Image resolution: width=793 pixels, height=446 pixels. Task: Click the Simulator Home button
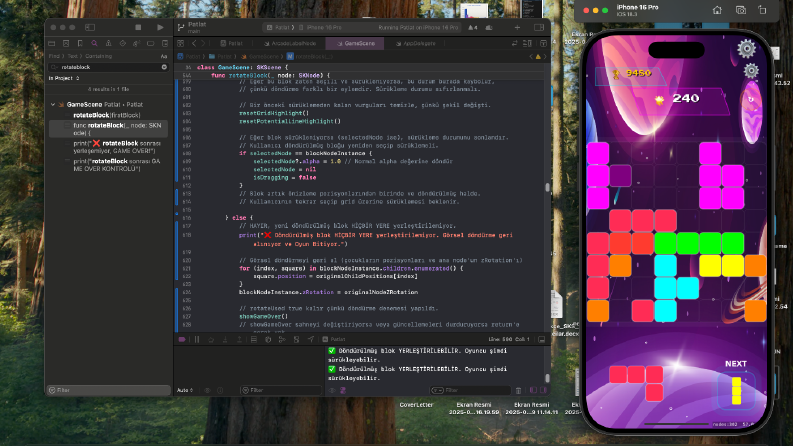(x=717, y=10)
